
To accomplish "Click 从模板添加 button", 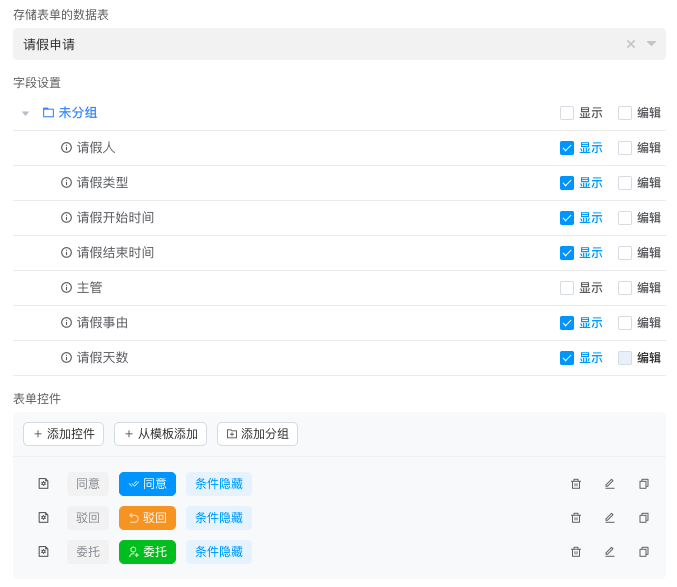I will click(160, 434).
